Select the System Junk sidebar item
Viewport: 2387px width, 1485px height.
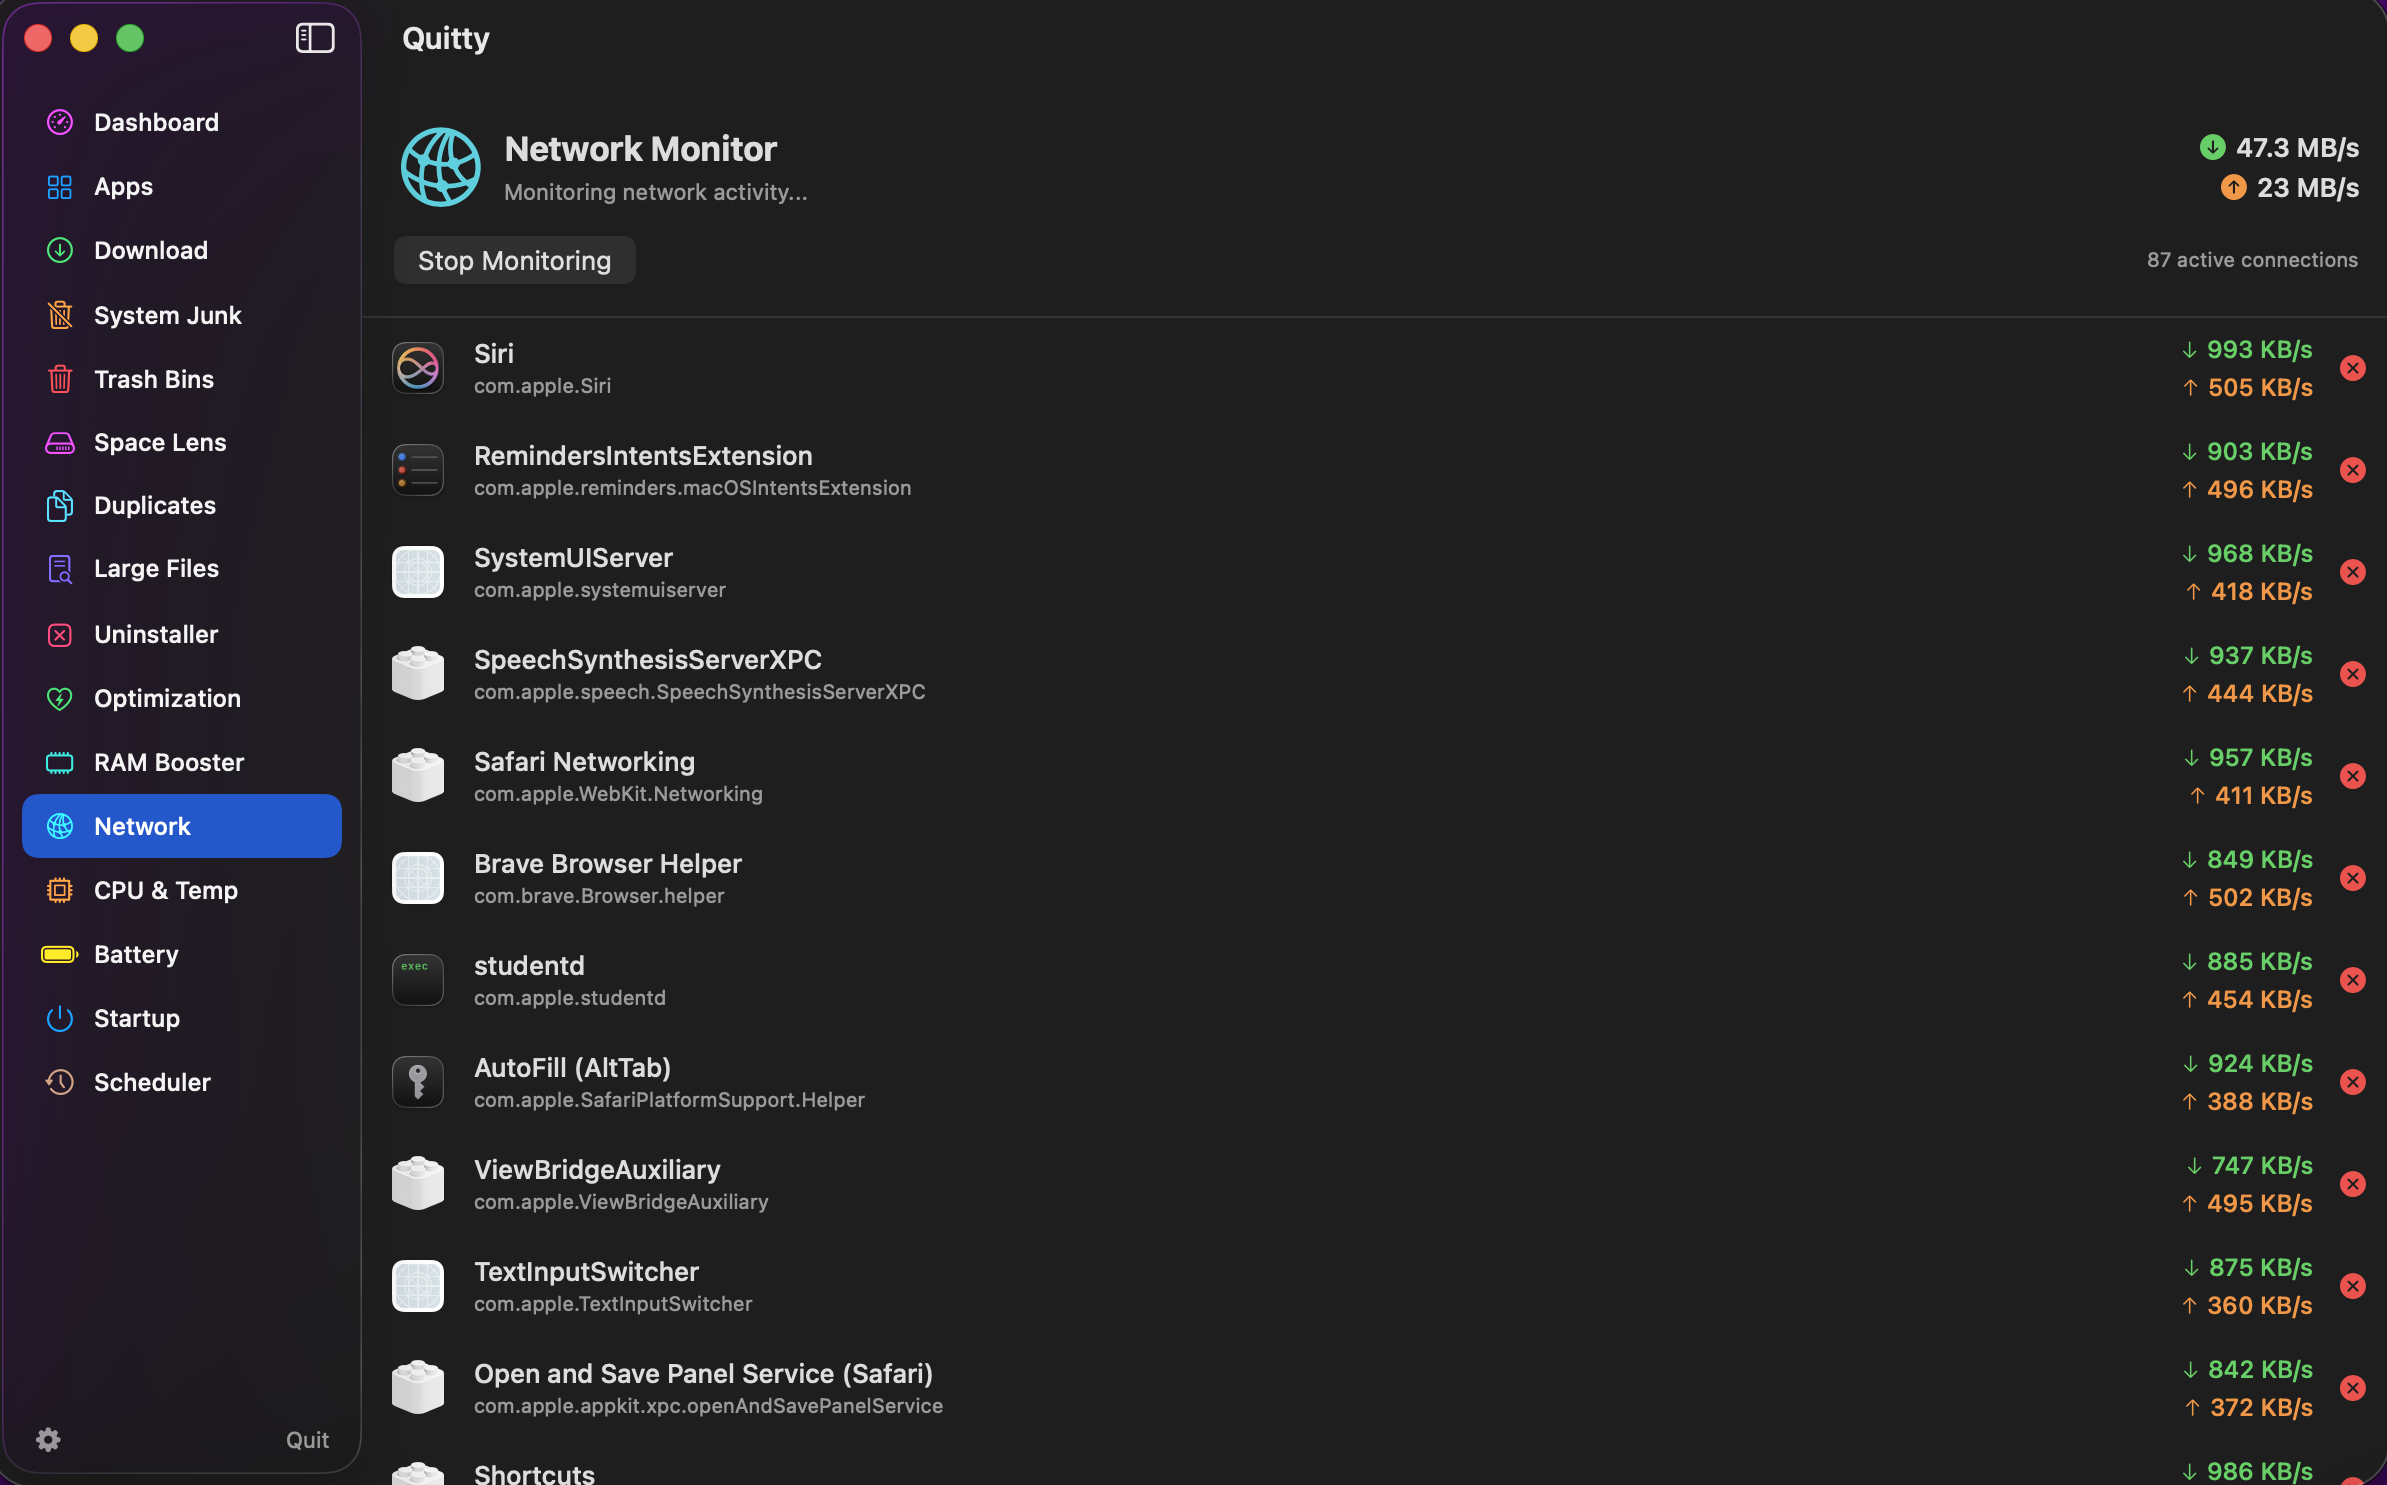pos(167,316)
